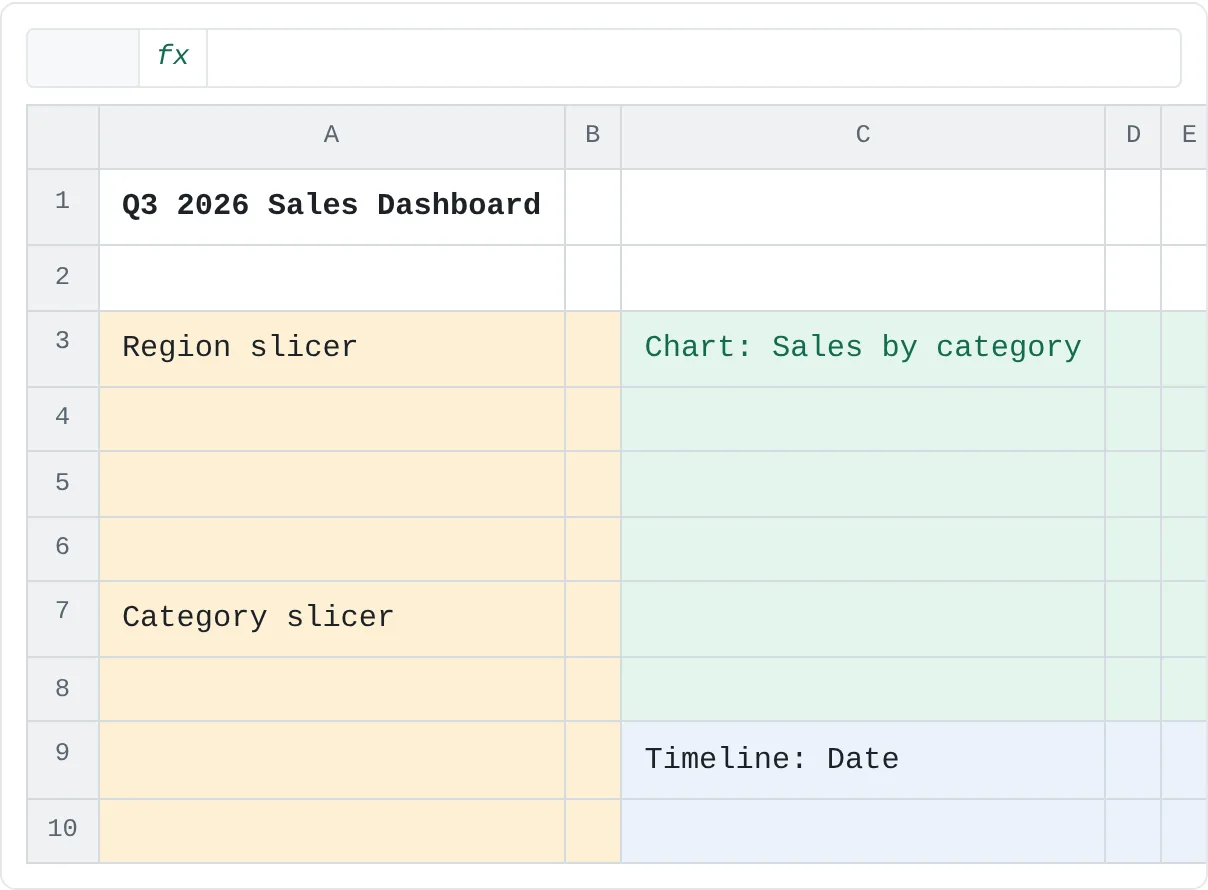
Task: Click the fx function icon
Action: (173, 57)
